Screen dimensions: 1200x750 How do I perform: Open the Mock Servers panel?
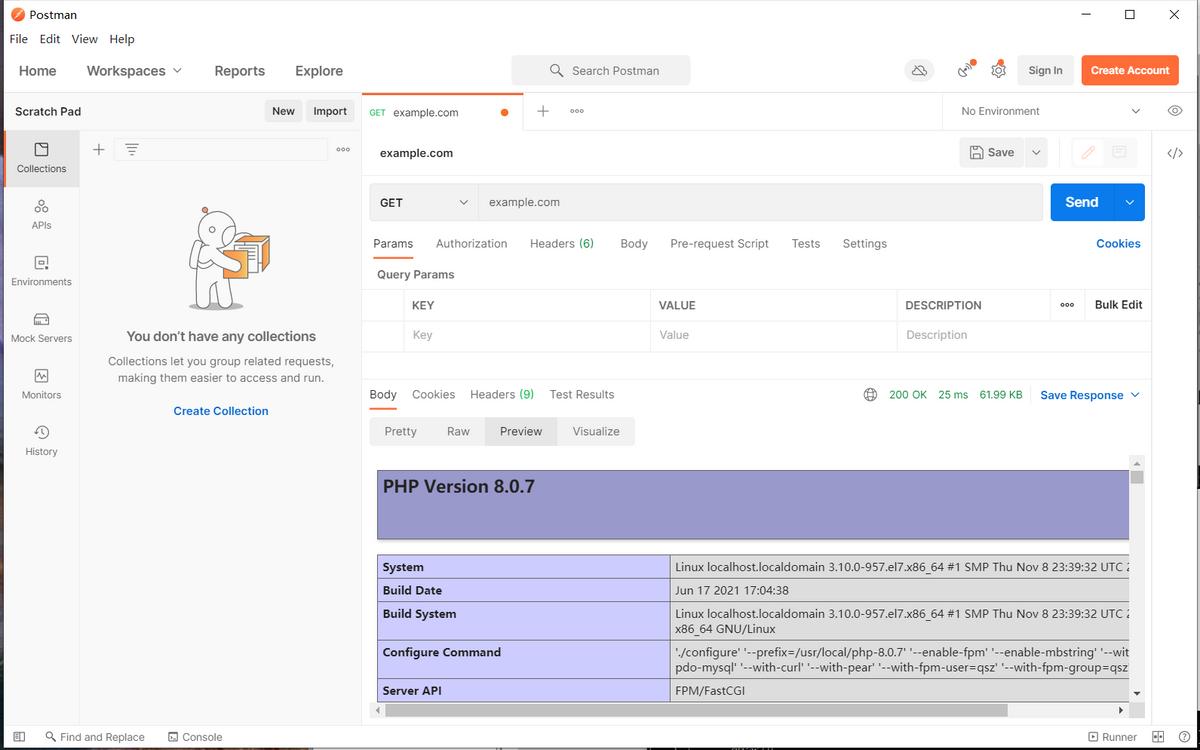(40, 328)
